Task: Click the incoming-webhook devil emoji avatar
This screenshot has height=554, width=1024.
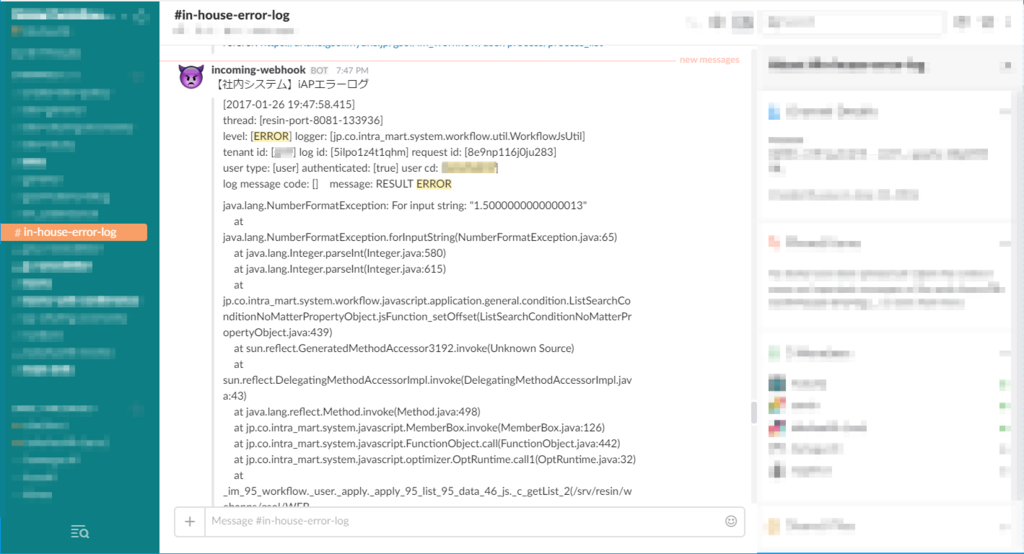Action: 191,78
